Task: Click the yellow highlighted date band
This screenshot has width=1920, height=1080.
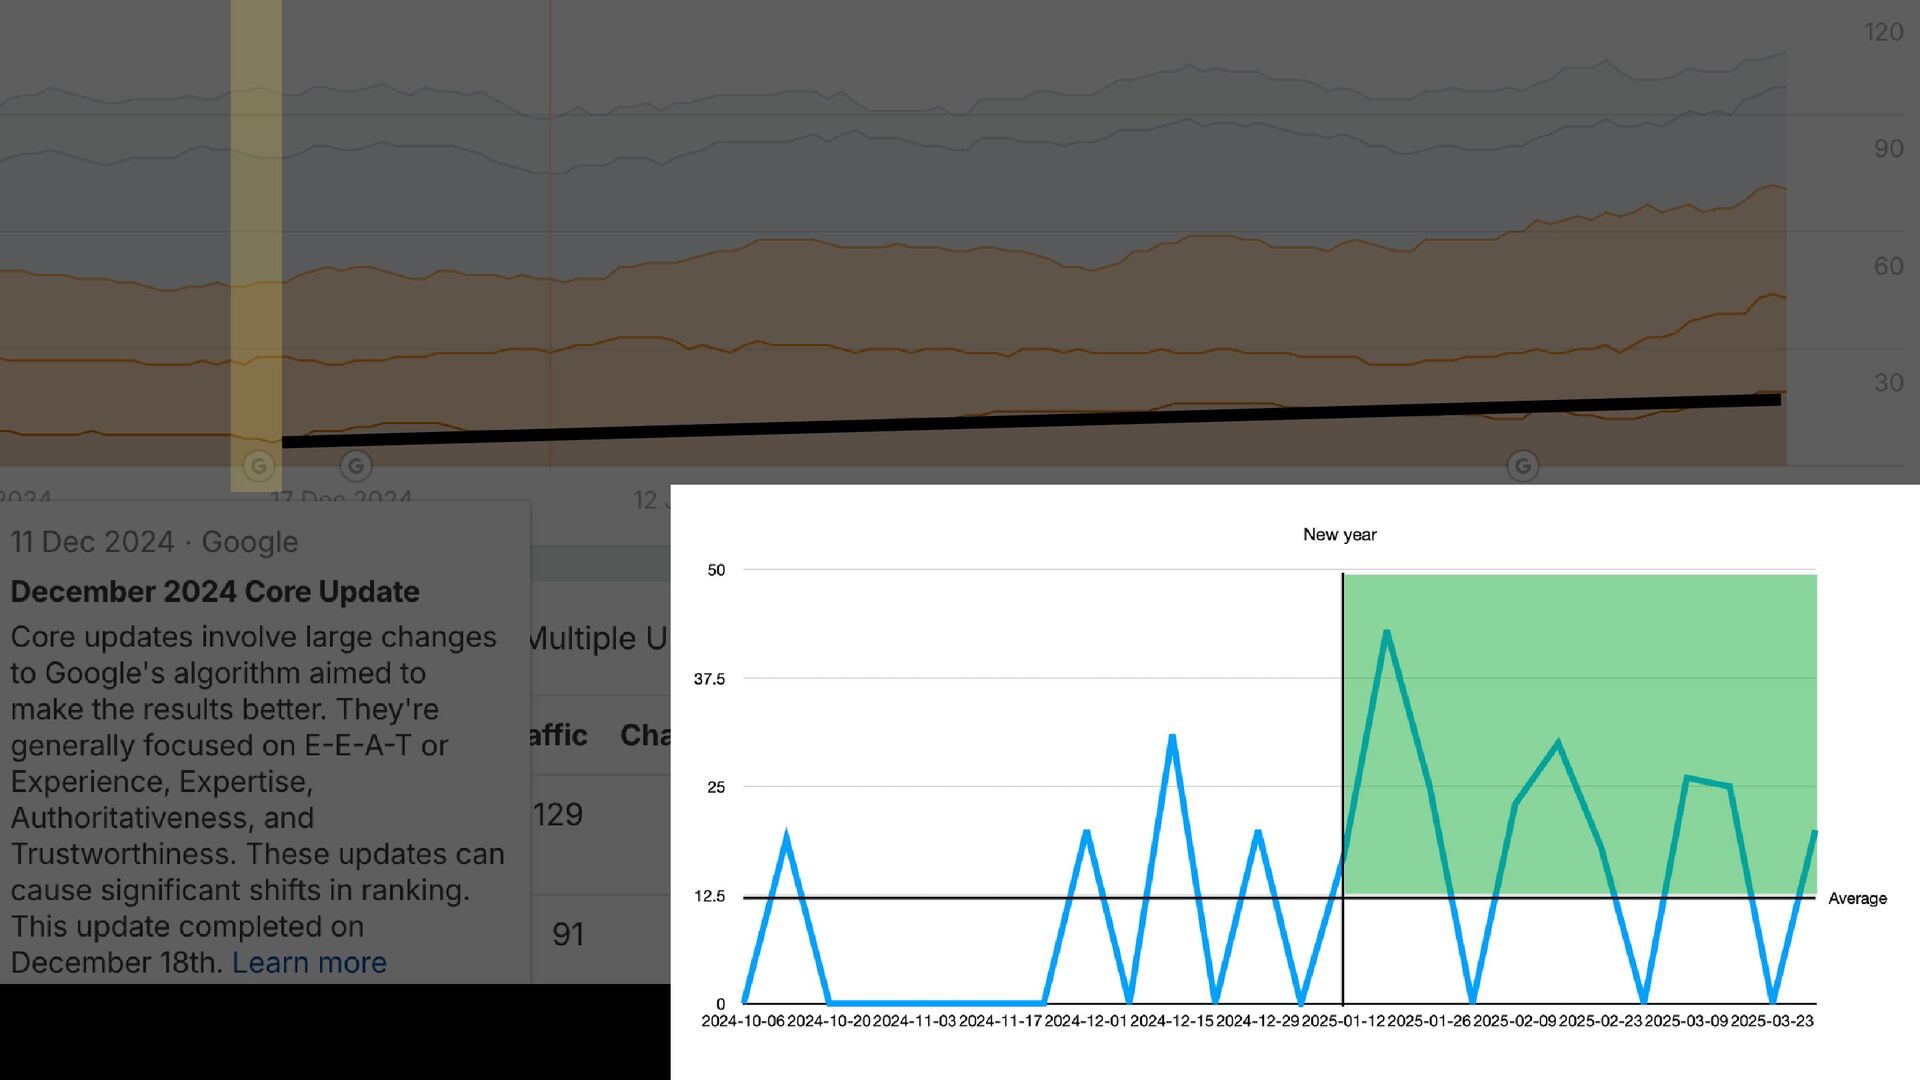Action: pyautogui.click(x=256, y=200)
